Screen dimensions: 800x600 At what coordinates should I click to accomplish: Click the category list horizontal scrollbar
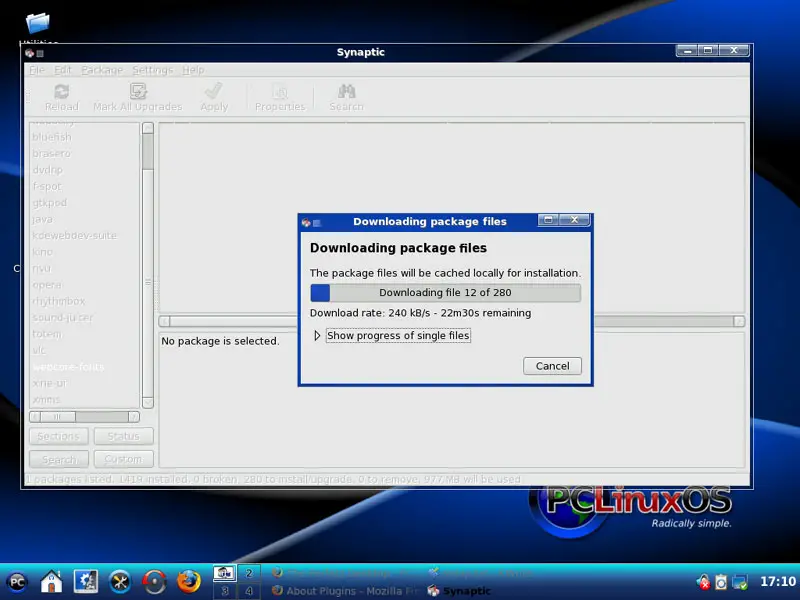coord(84,417)
